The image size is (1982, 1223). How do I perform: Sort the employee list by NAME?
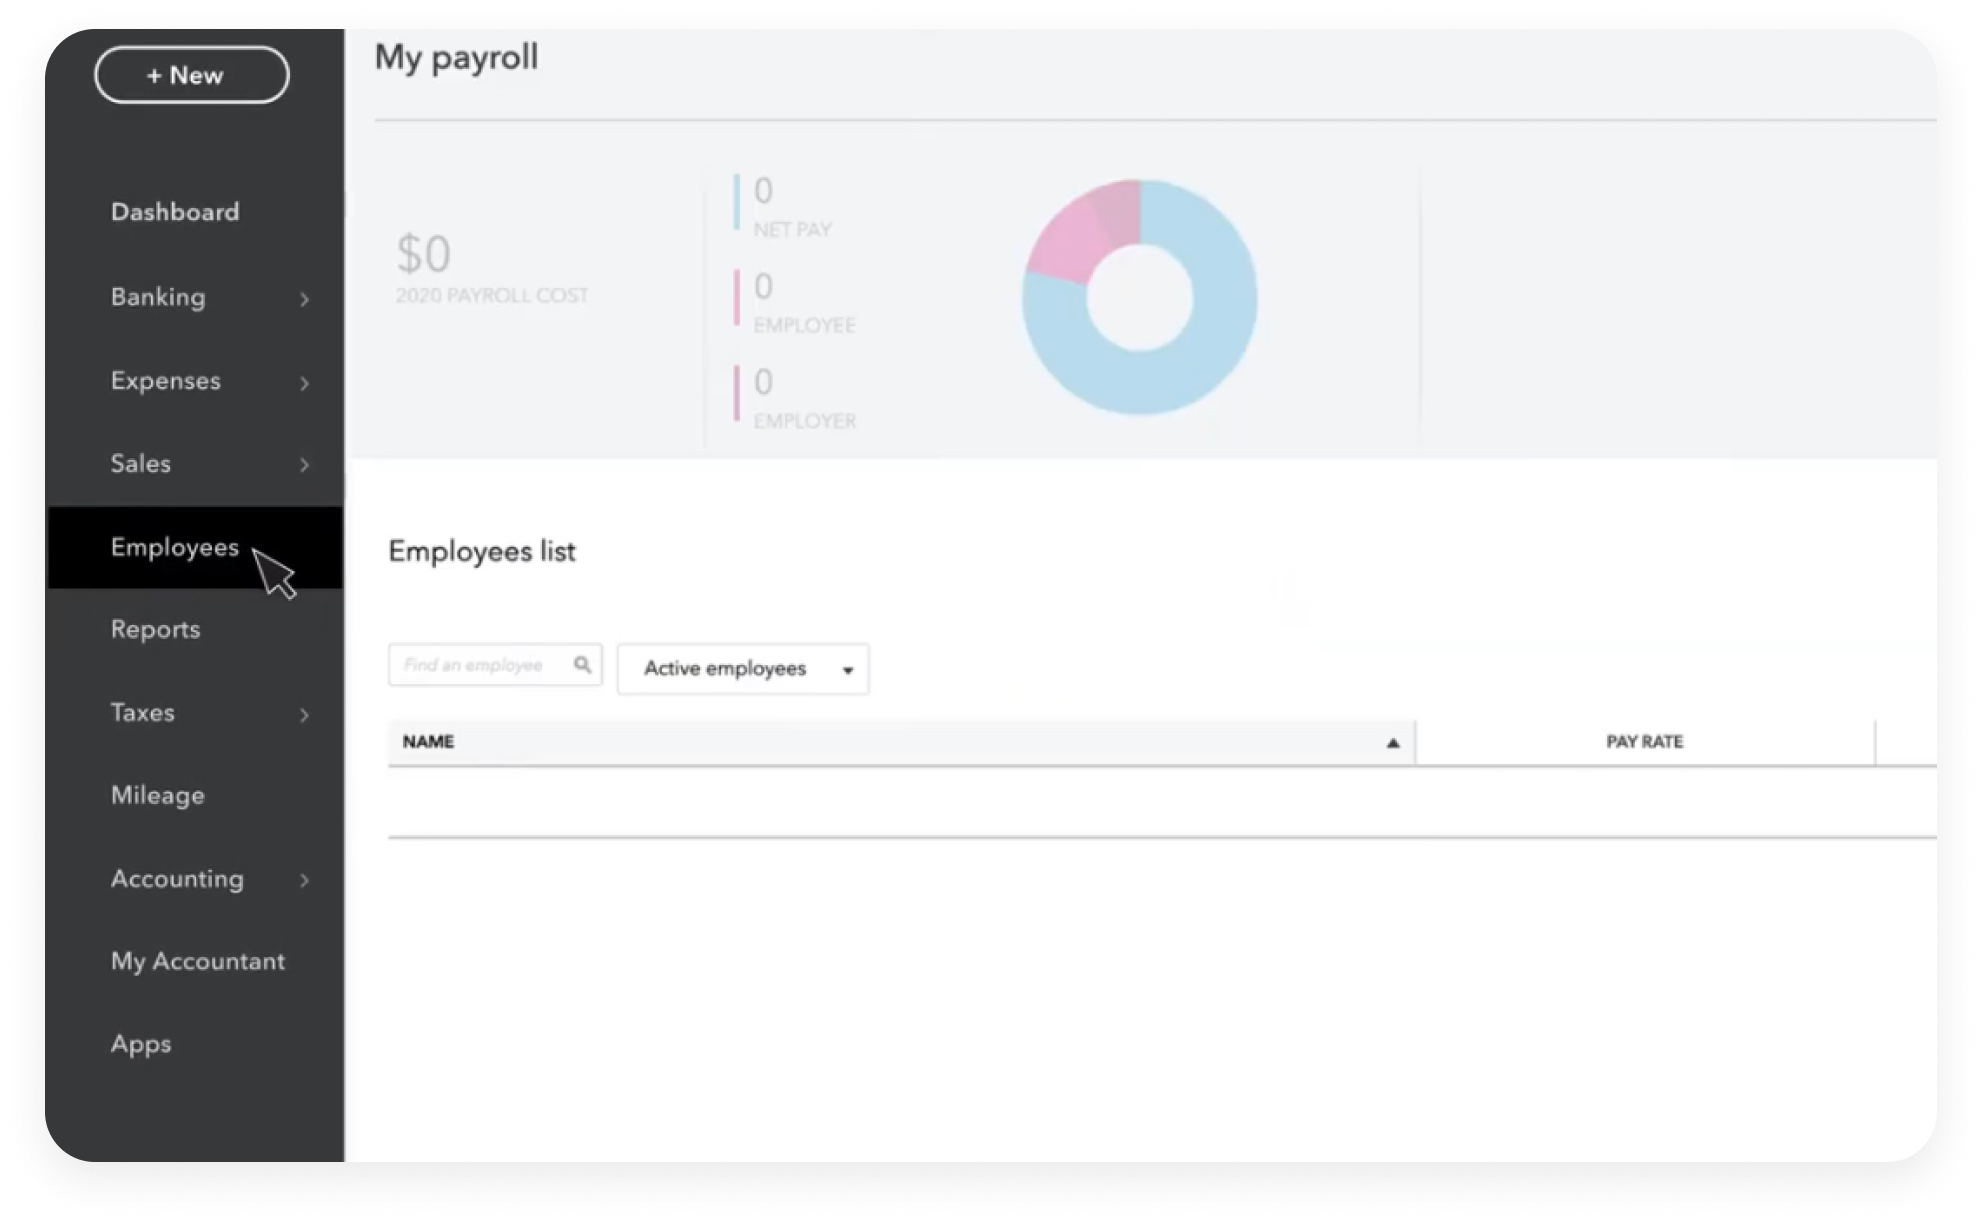coord(429,741)
